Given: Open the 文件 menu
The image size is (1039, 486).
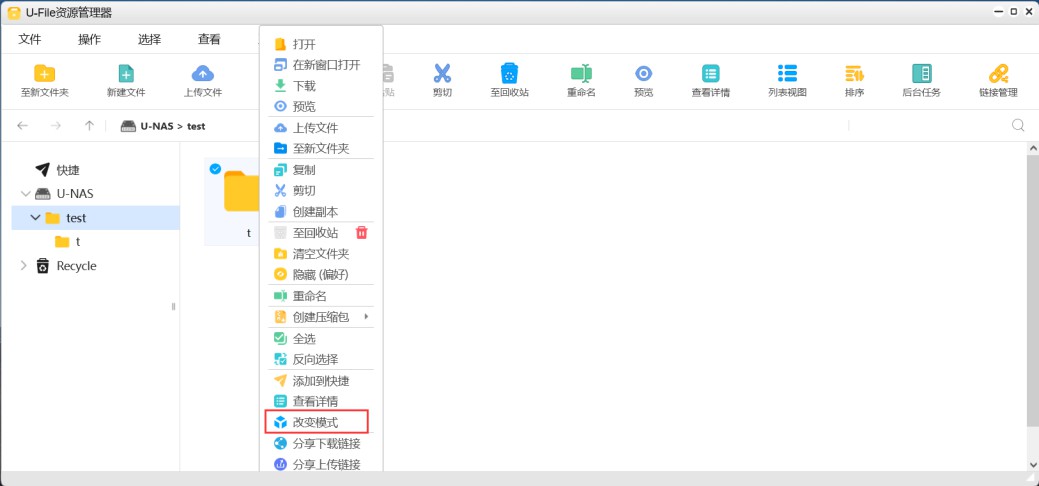Looking at the screenshot, I should 30,39.
